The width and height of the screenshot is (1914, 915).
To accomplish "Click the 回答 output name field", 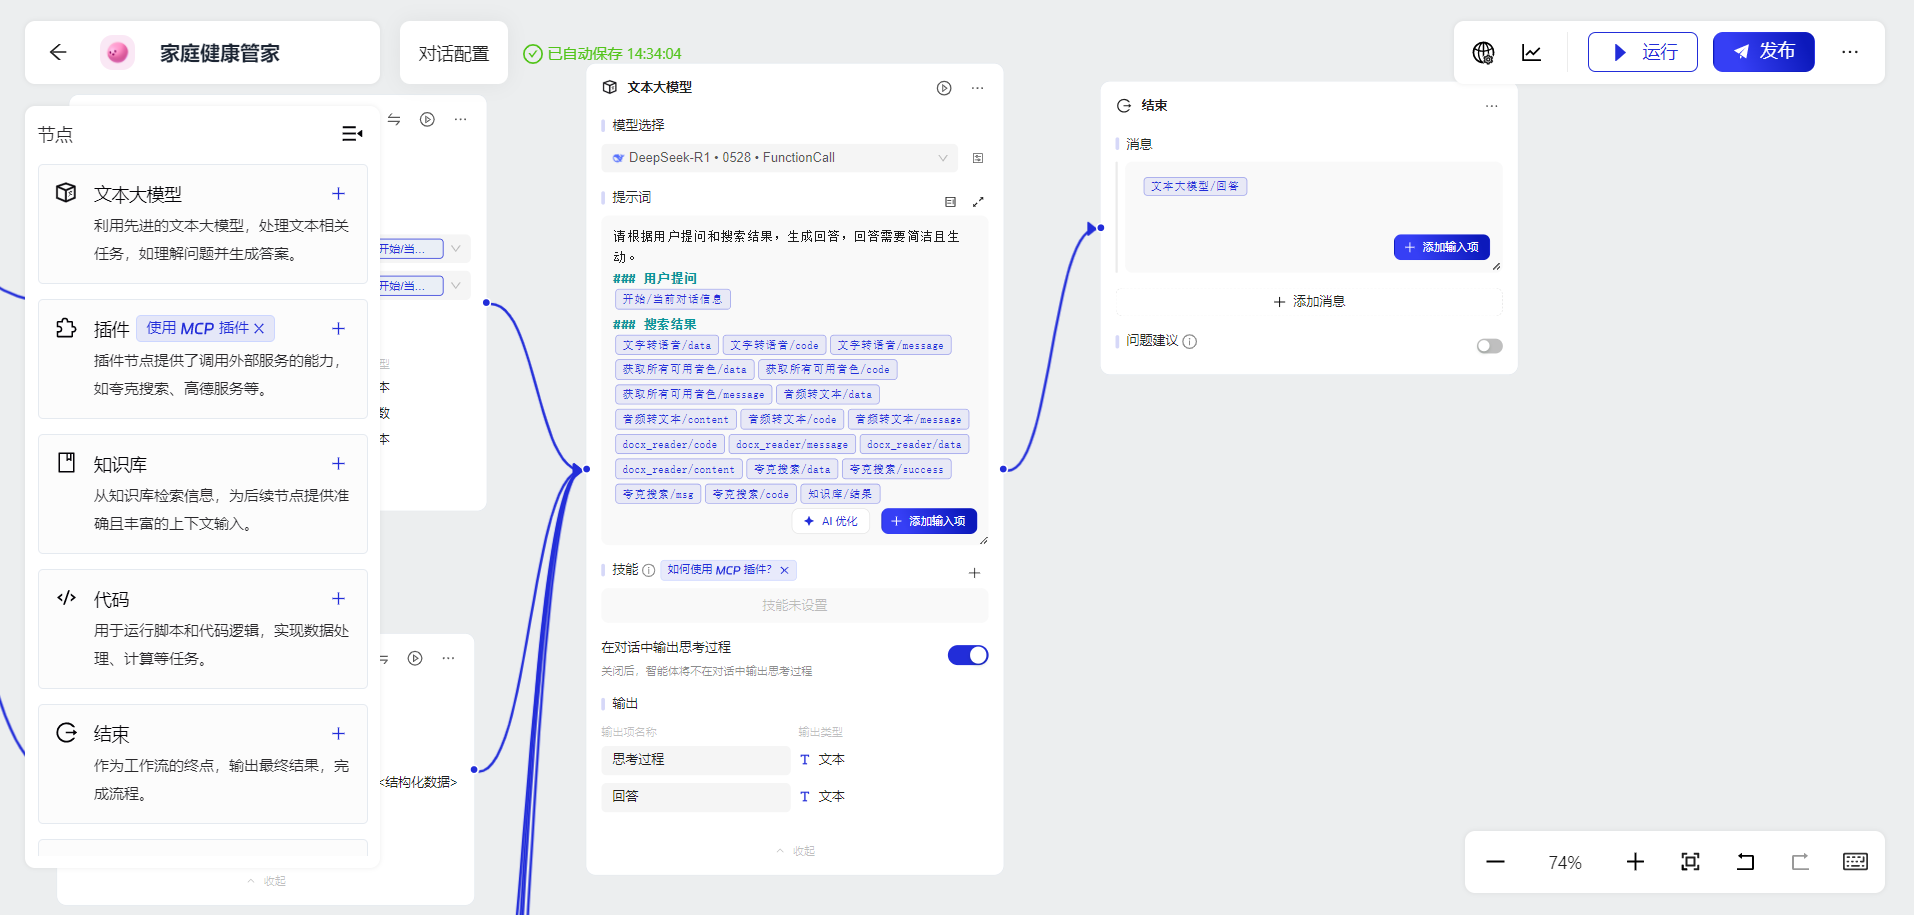I will (x=696, y=797).
